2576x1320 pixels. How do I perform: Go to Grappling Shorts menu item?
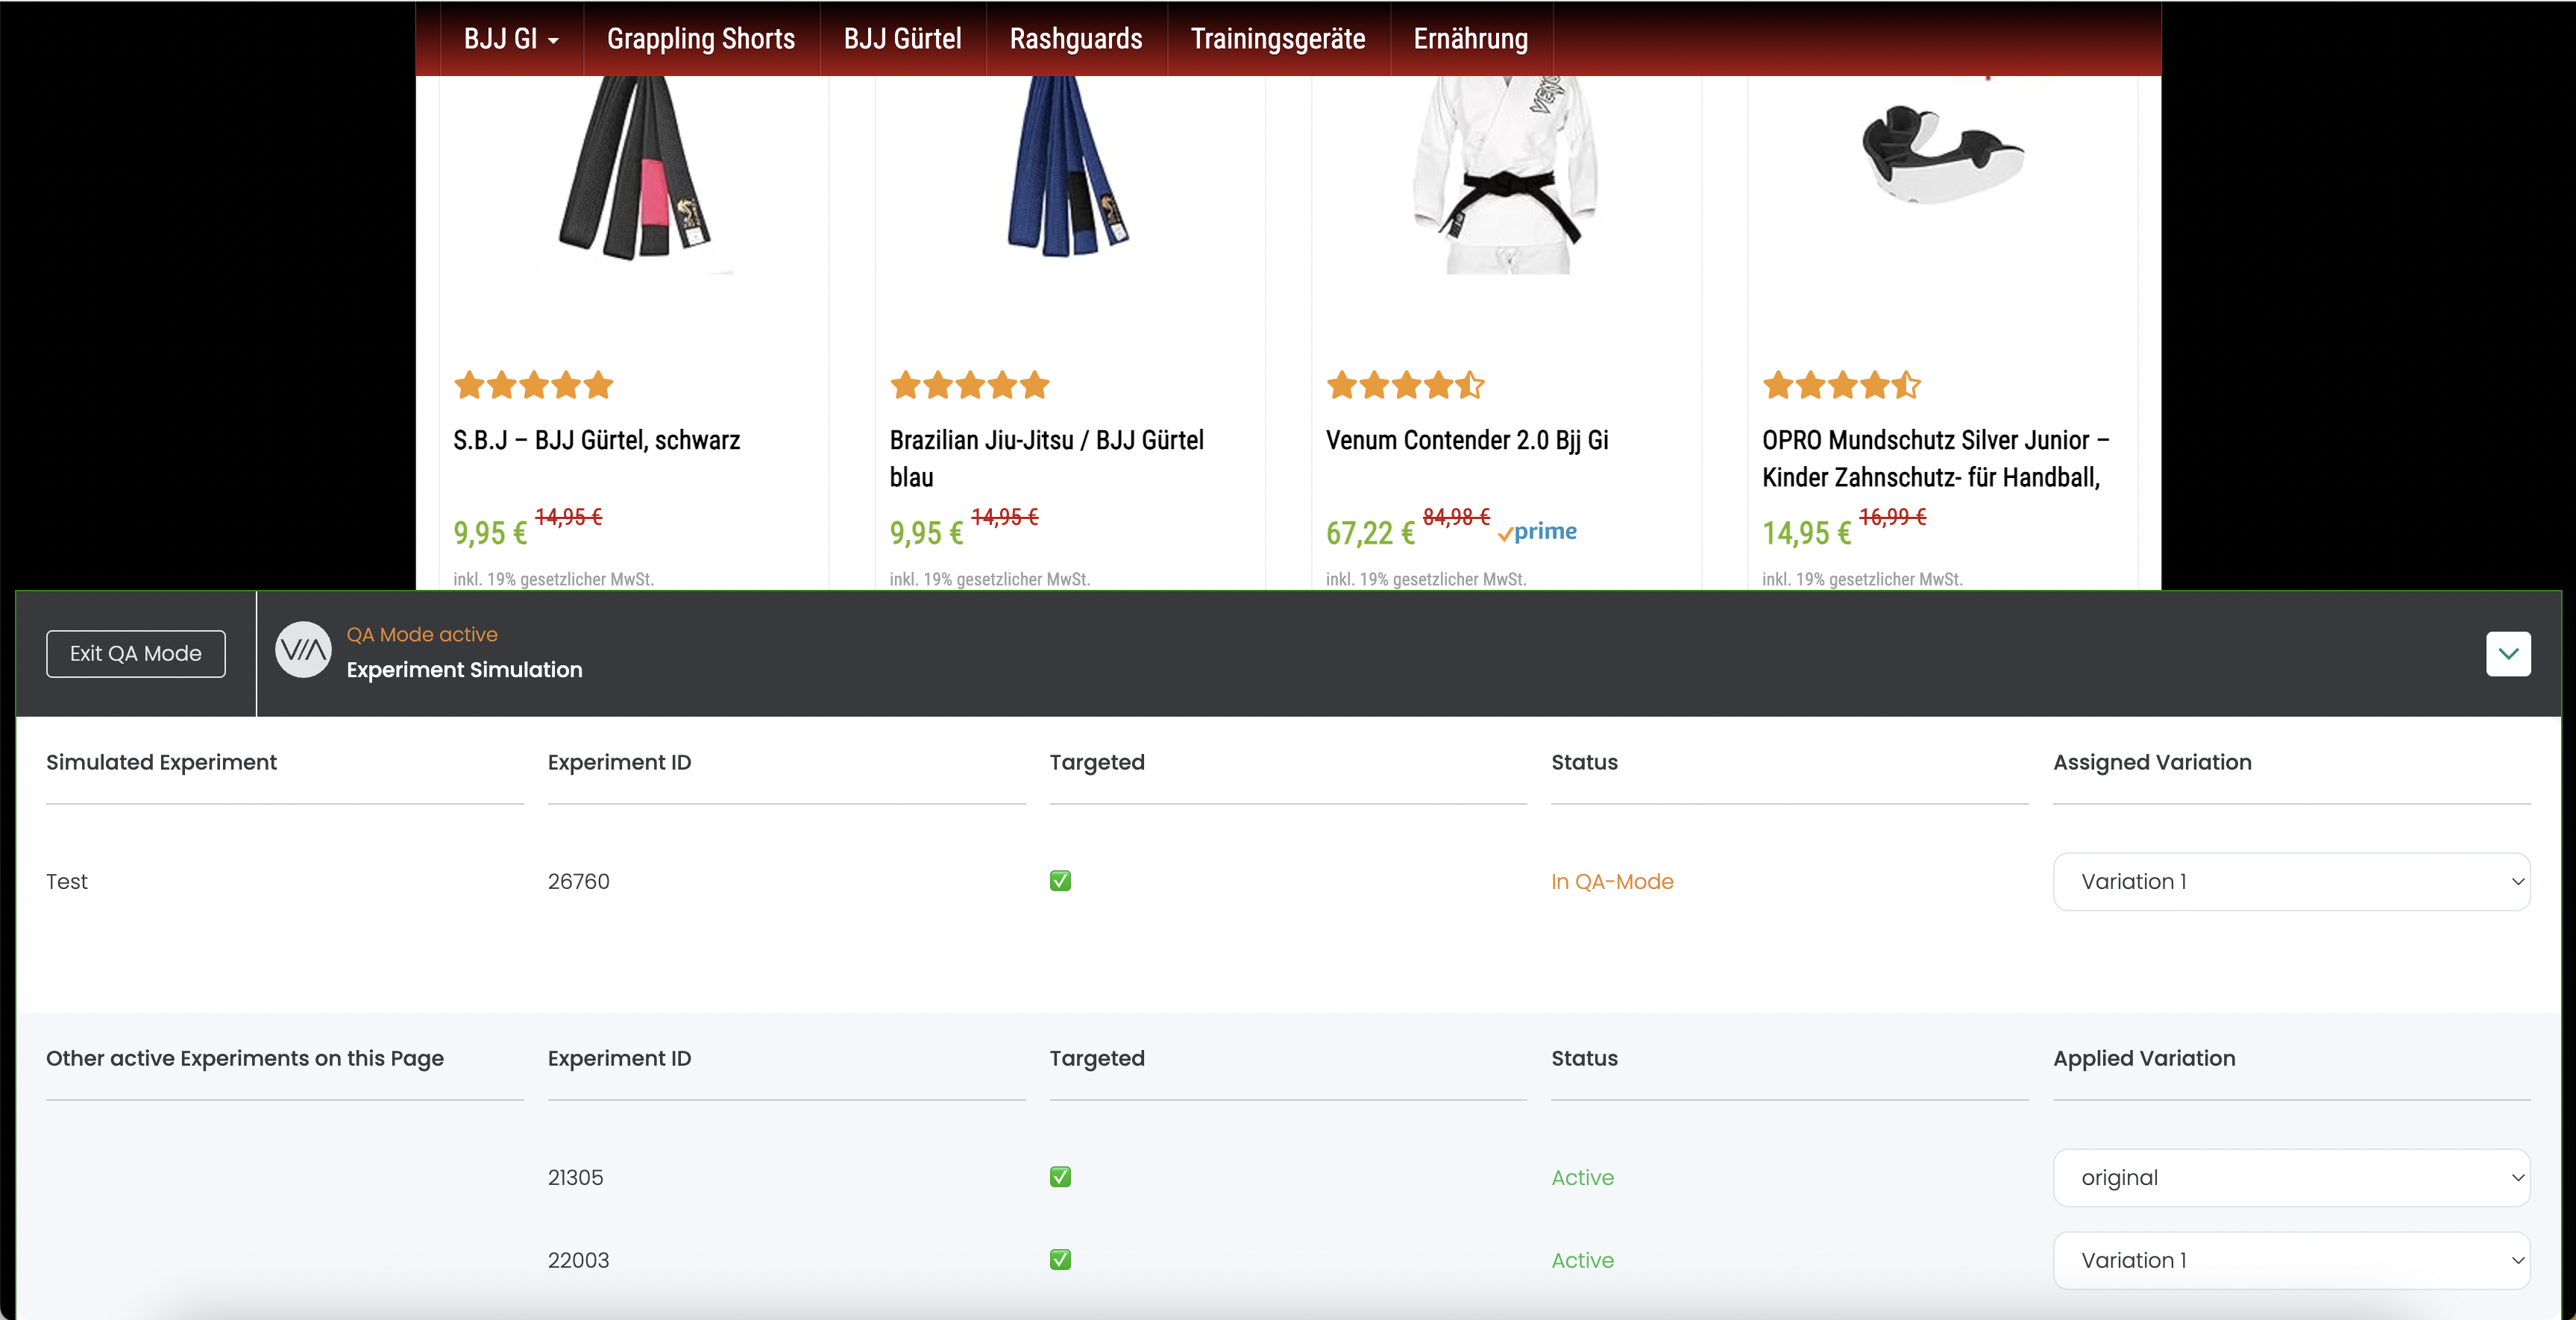[700, 39]
